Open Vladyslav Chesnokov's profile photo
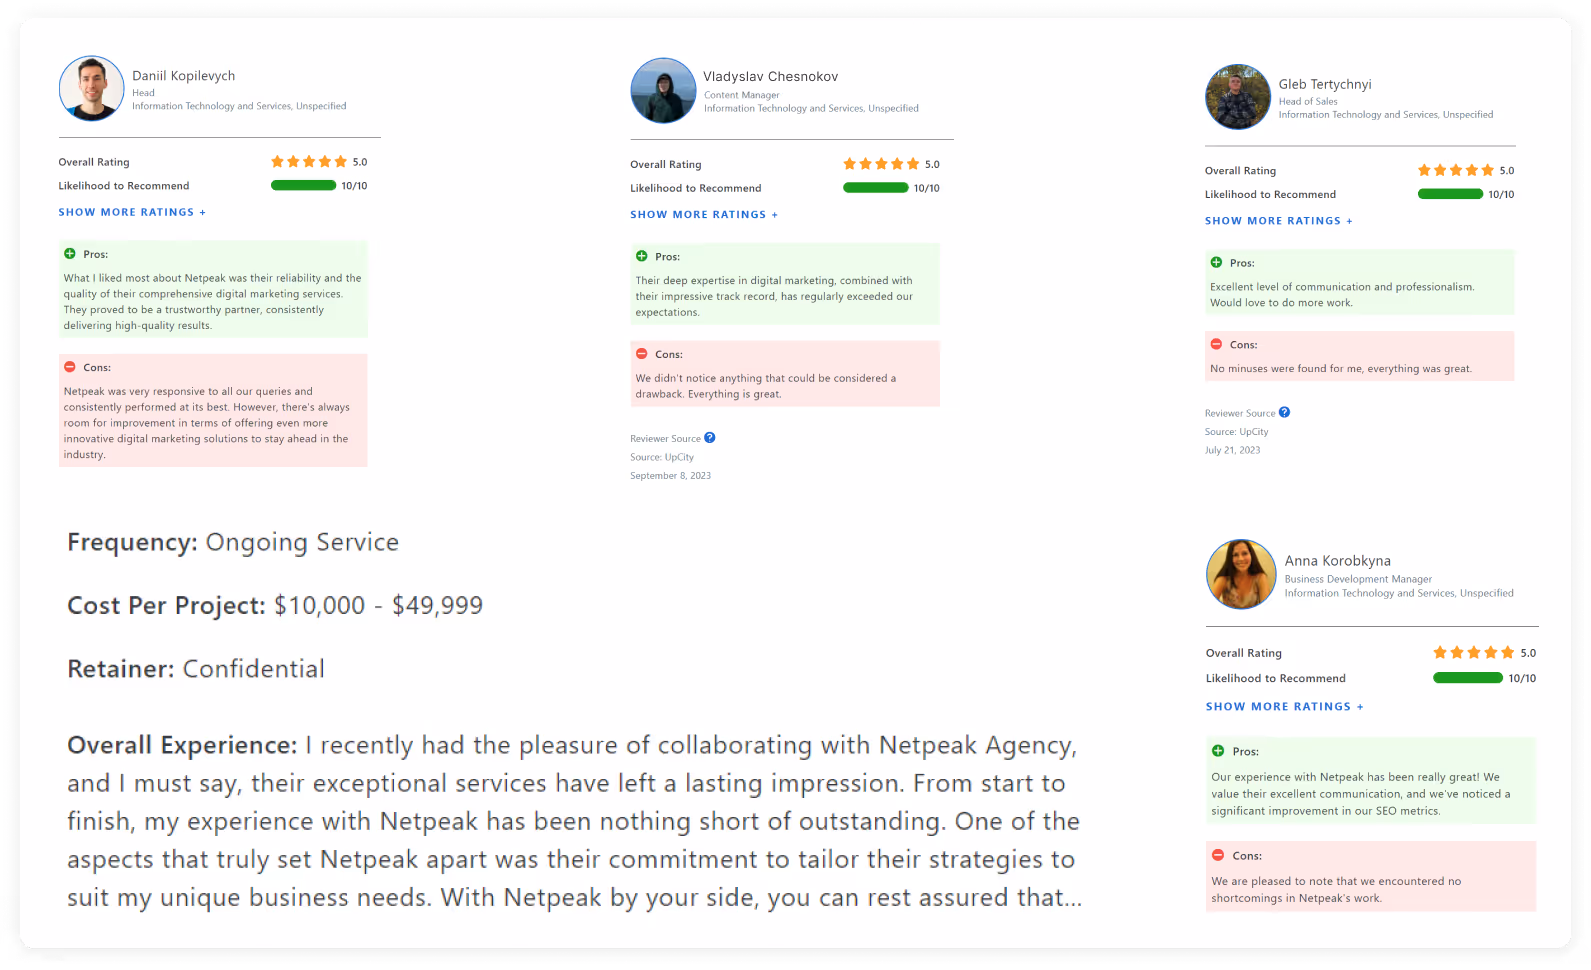 [x=663, y=91]
